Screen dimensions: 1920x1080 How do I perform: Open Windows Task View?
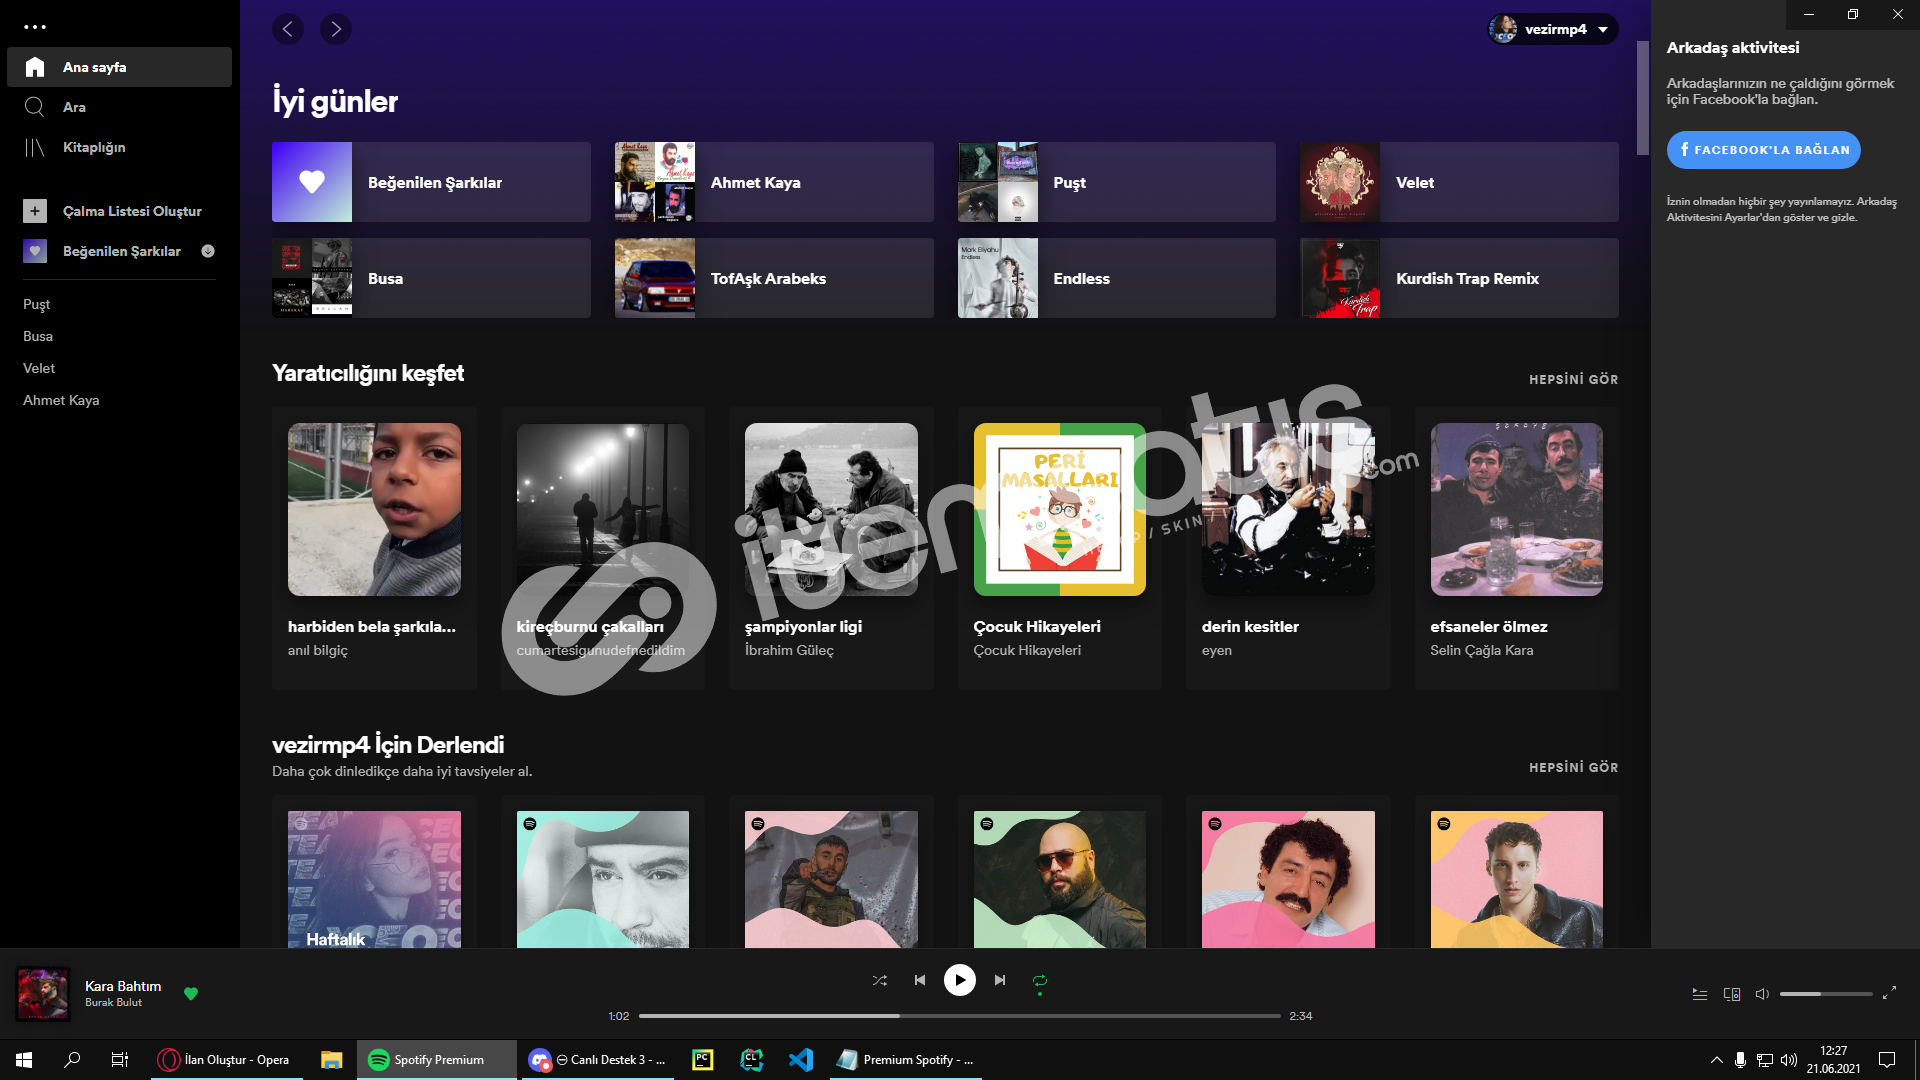[120, 1060]
